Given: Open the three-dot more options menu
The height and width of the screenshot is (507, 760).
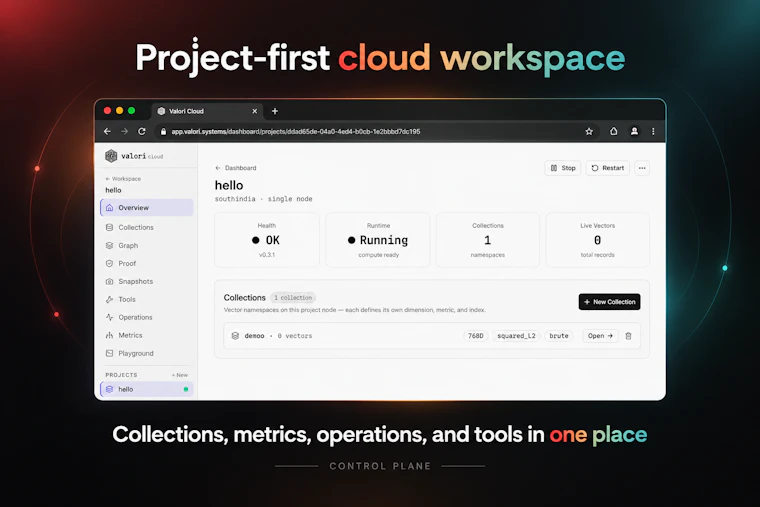Looking at the screenshot, I should pyautogui.click(x=642, y=168).
